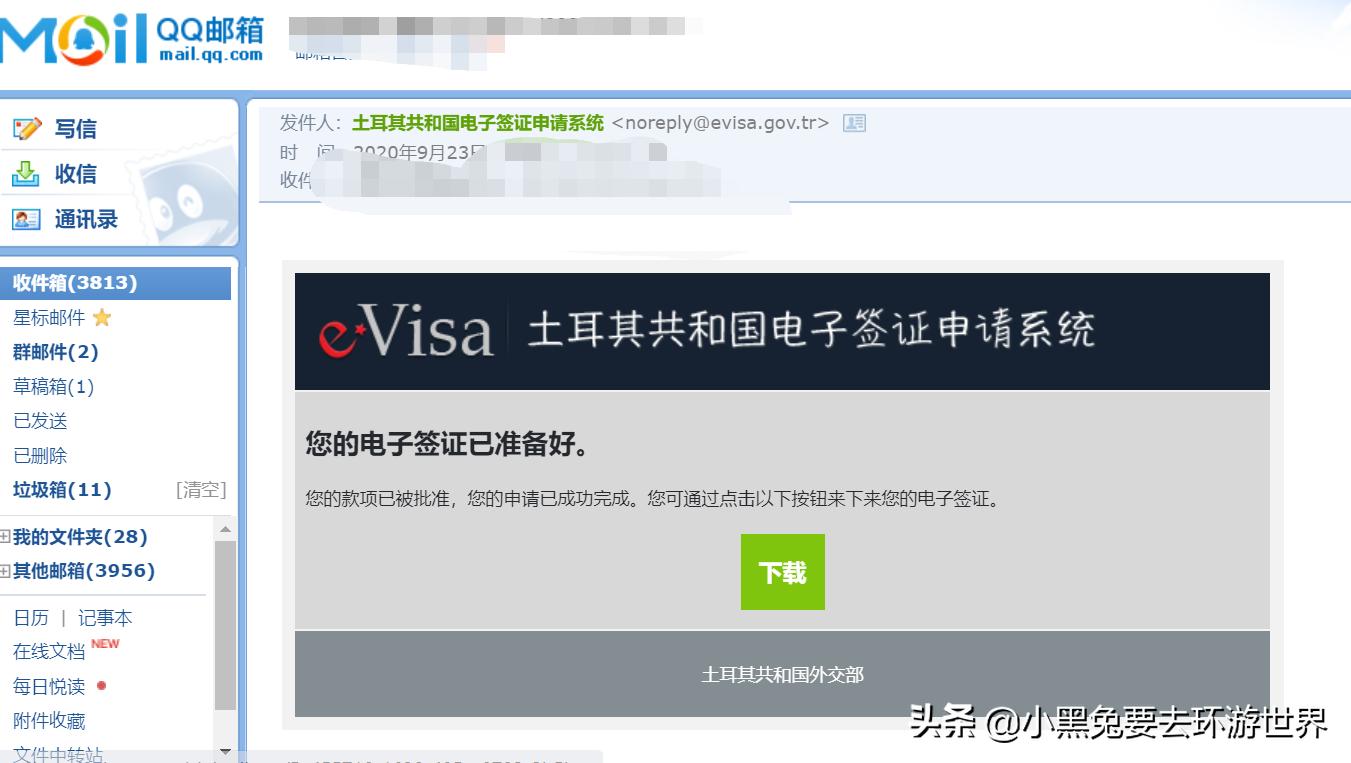Click the sender contact card icon
This screenshot has height=763, width=1351.
click(x=854, y=123)
